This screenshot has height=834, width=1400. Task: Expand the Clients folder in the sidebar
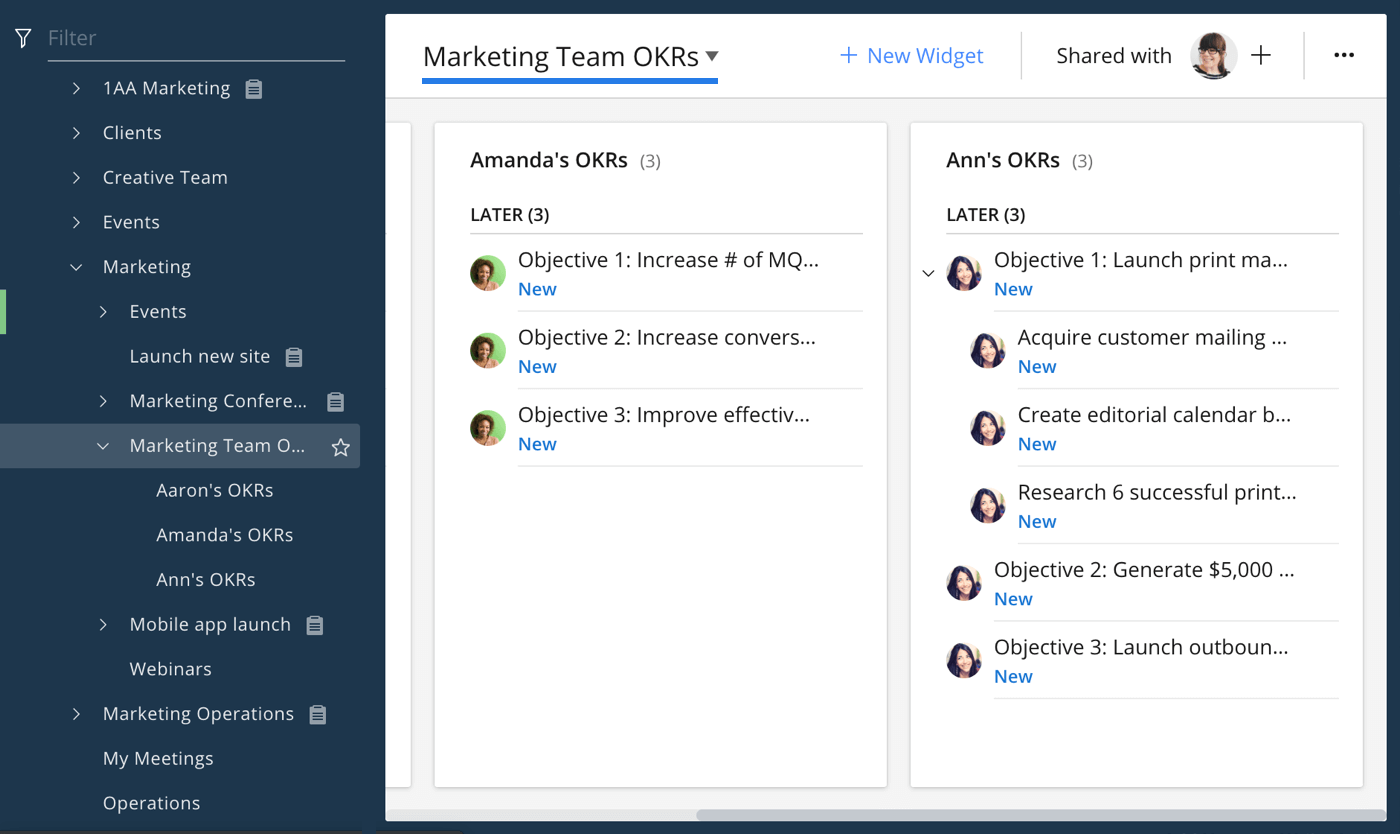pyautogui.click(x=75, y=132)
